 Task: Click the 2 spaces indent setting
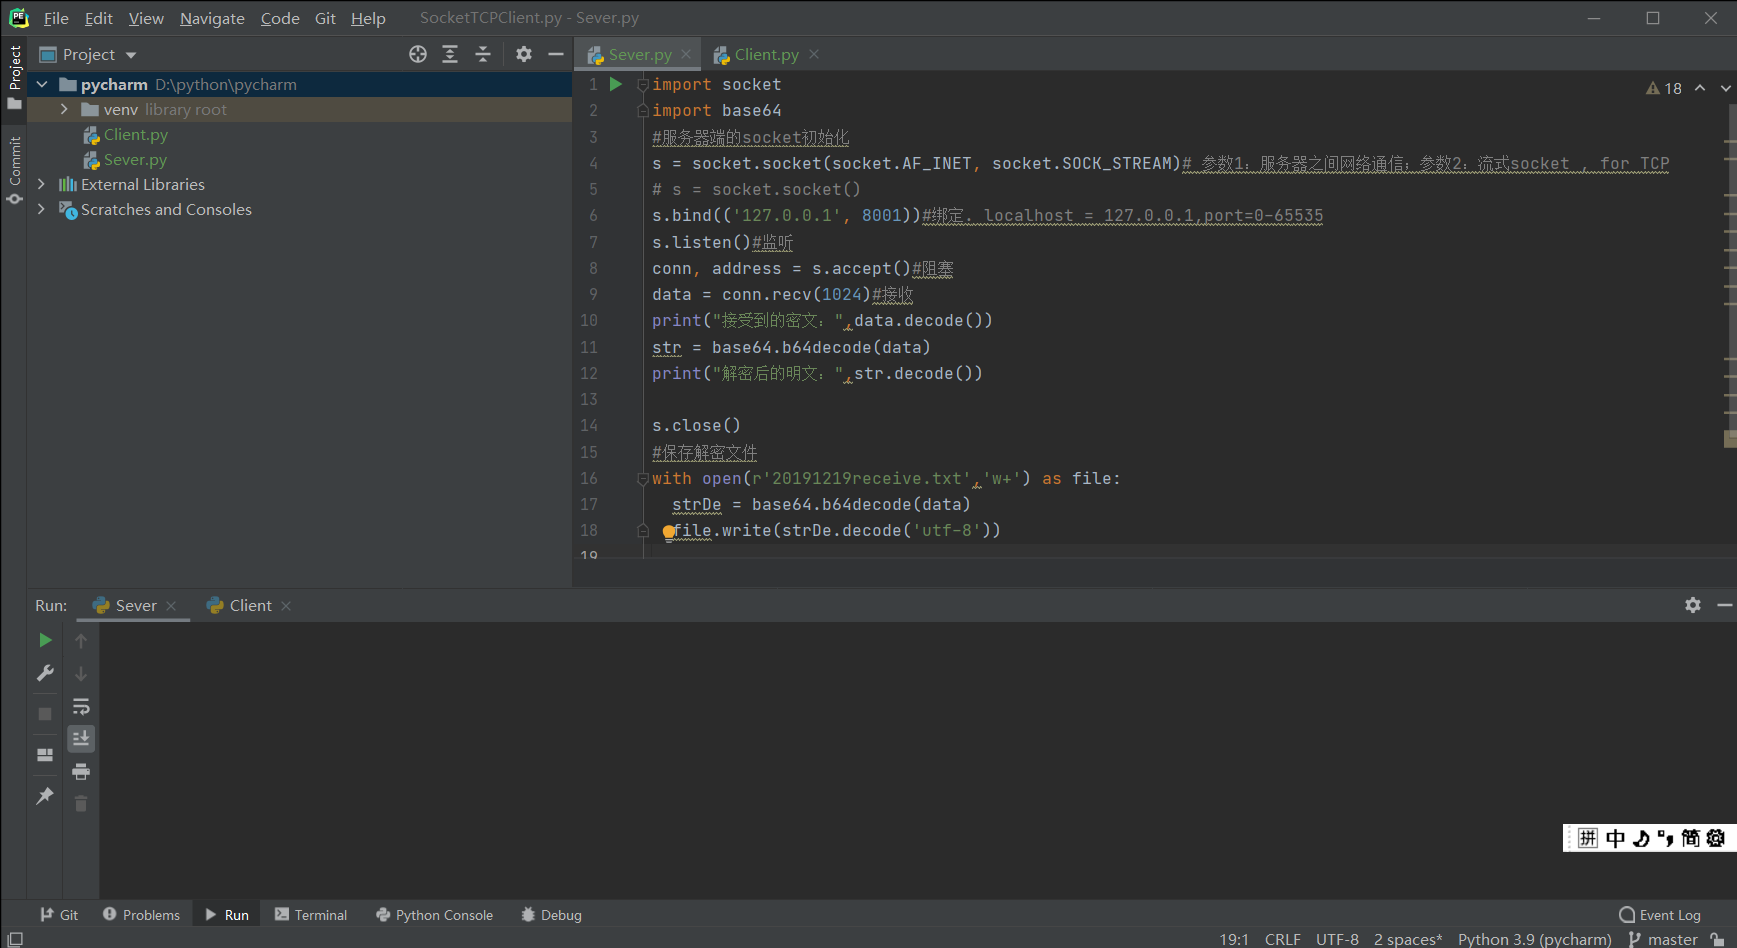pos(1408,939)
